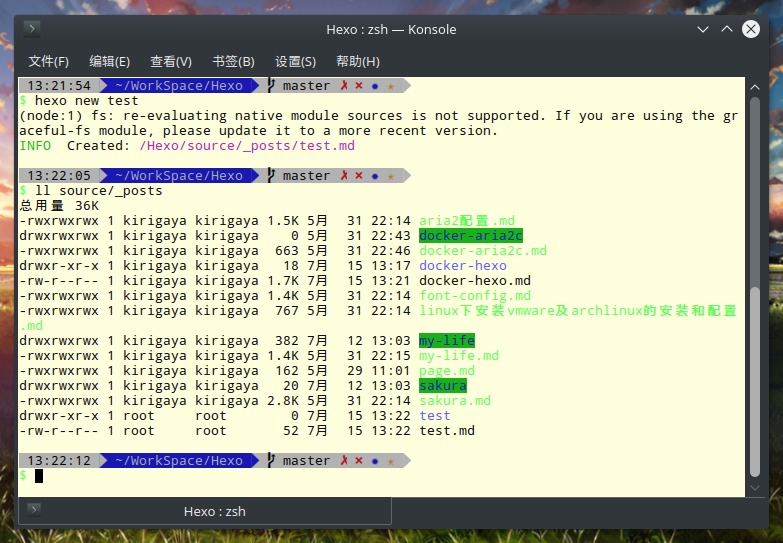Viewport: 783px width, 543px height.
Task: Click the terminal icon in the Hexo tab
Action: pos(33,510)
